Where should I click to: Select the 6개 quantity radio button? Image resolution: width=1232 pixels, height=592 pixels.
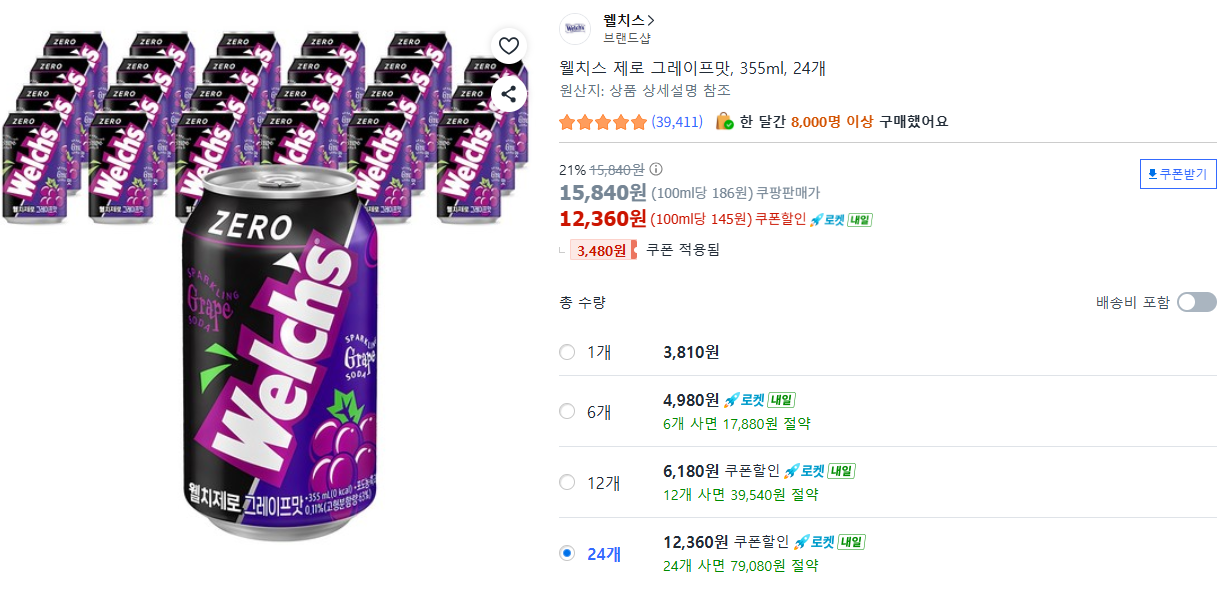(567, 411)
